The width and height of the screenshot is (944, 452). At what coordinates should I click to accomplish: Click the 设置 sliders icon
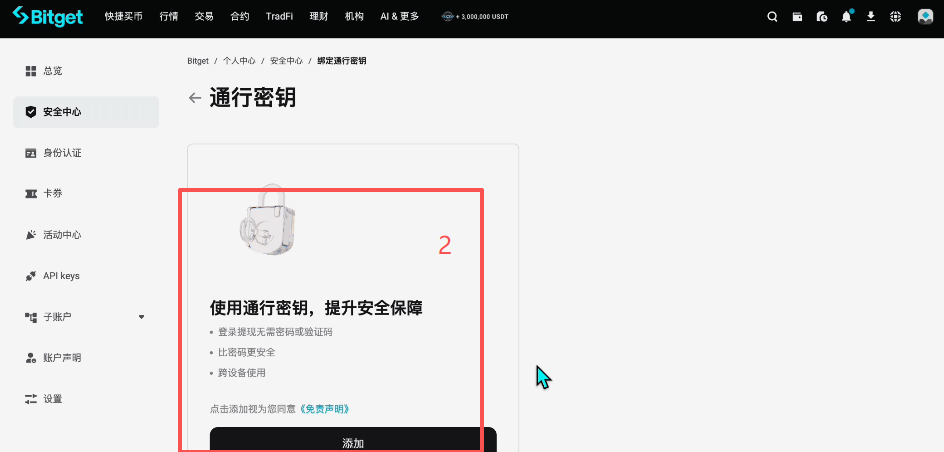(31, 398)
